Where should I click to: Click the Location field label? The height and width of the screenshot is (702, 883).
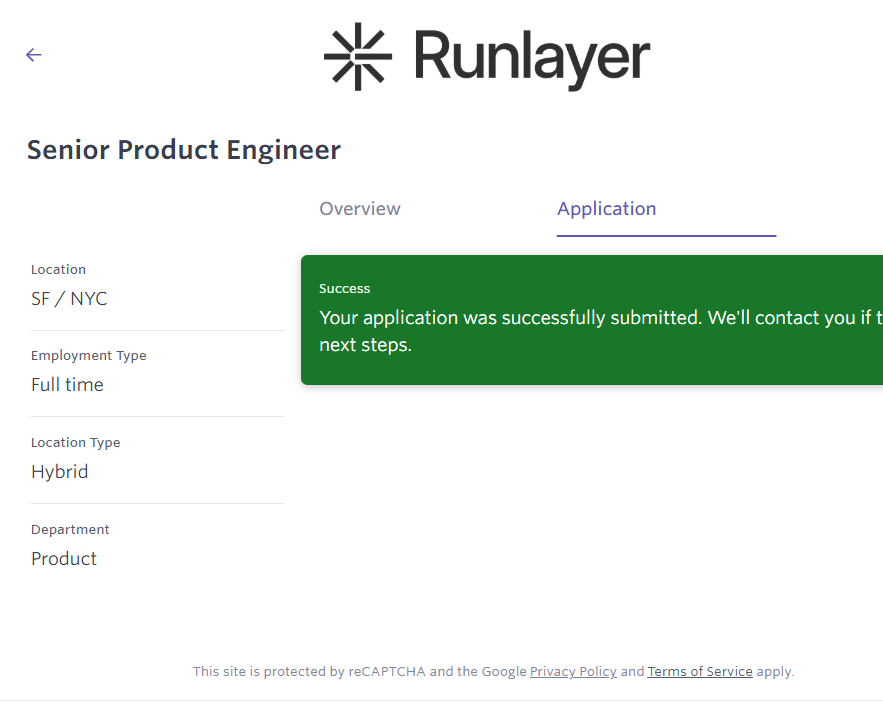coord(58,270)
